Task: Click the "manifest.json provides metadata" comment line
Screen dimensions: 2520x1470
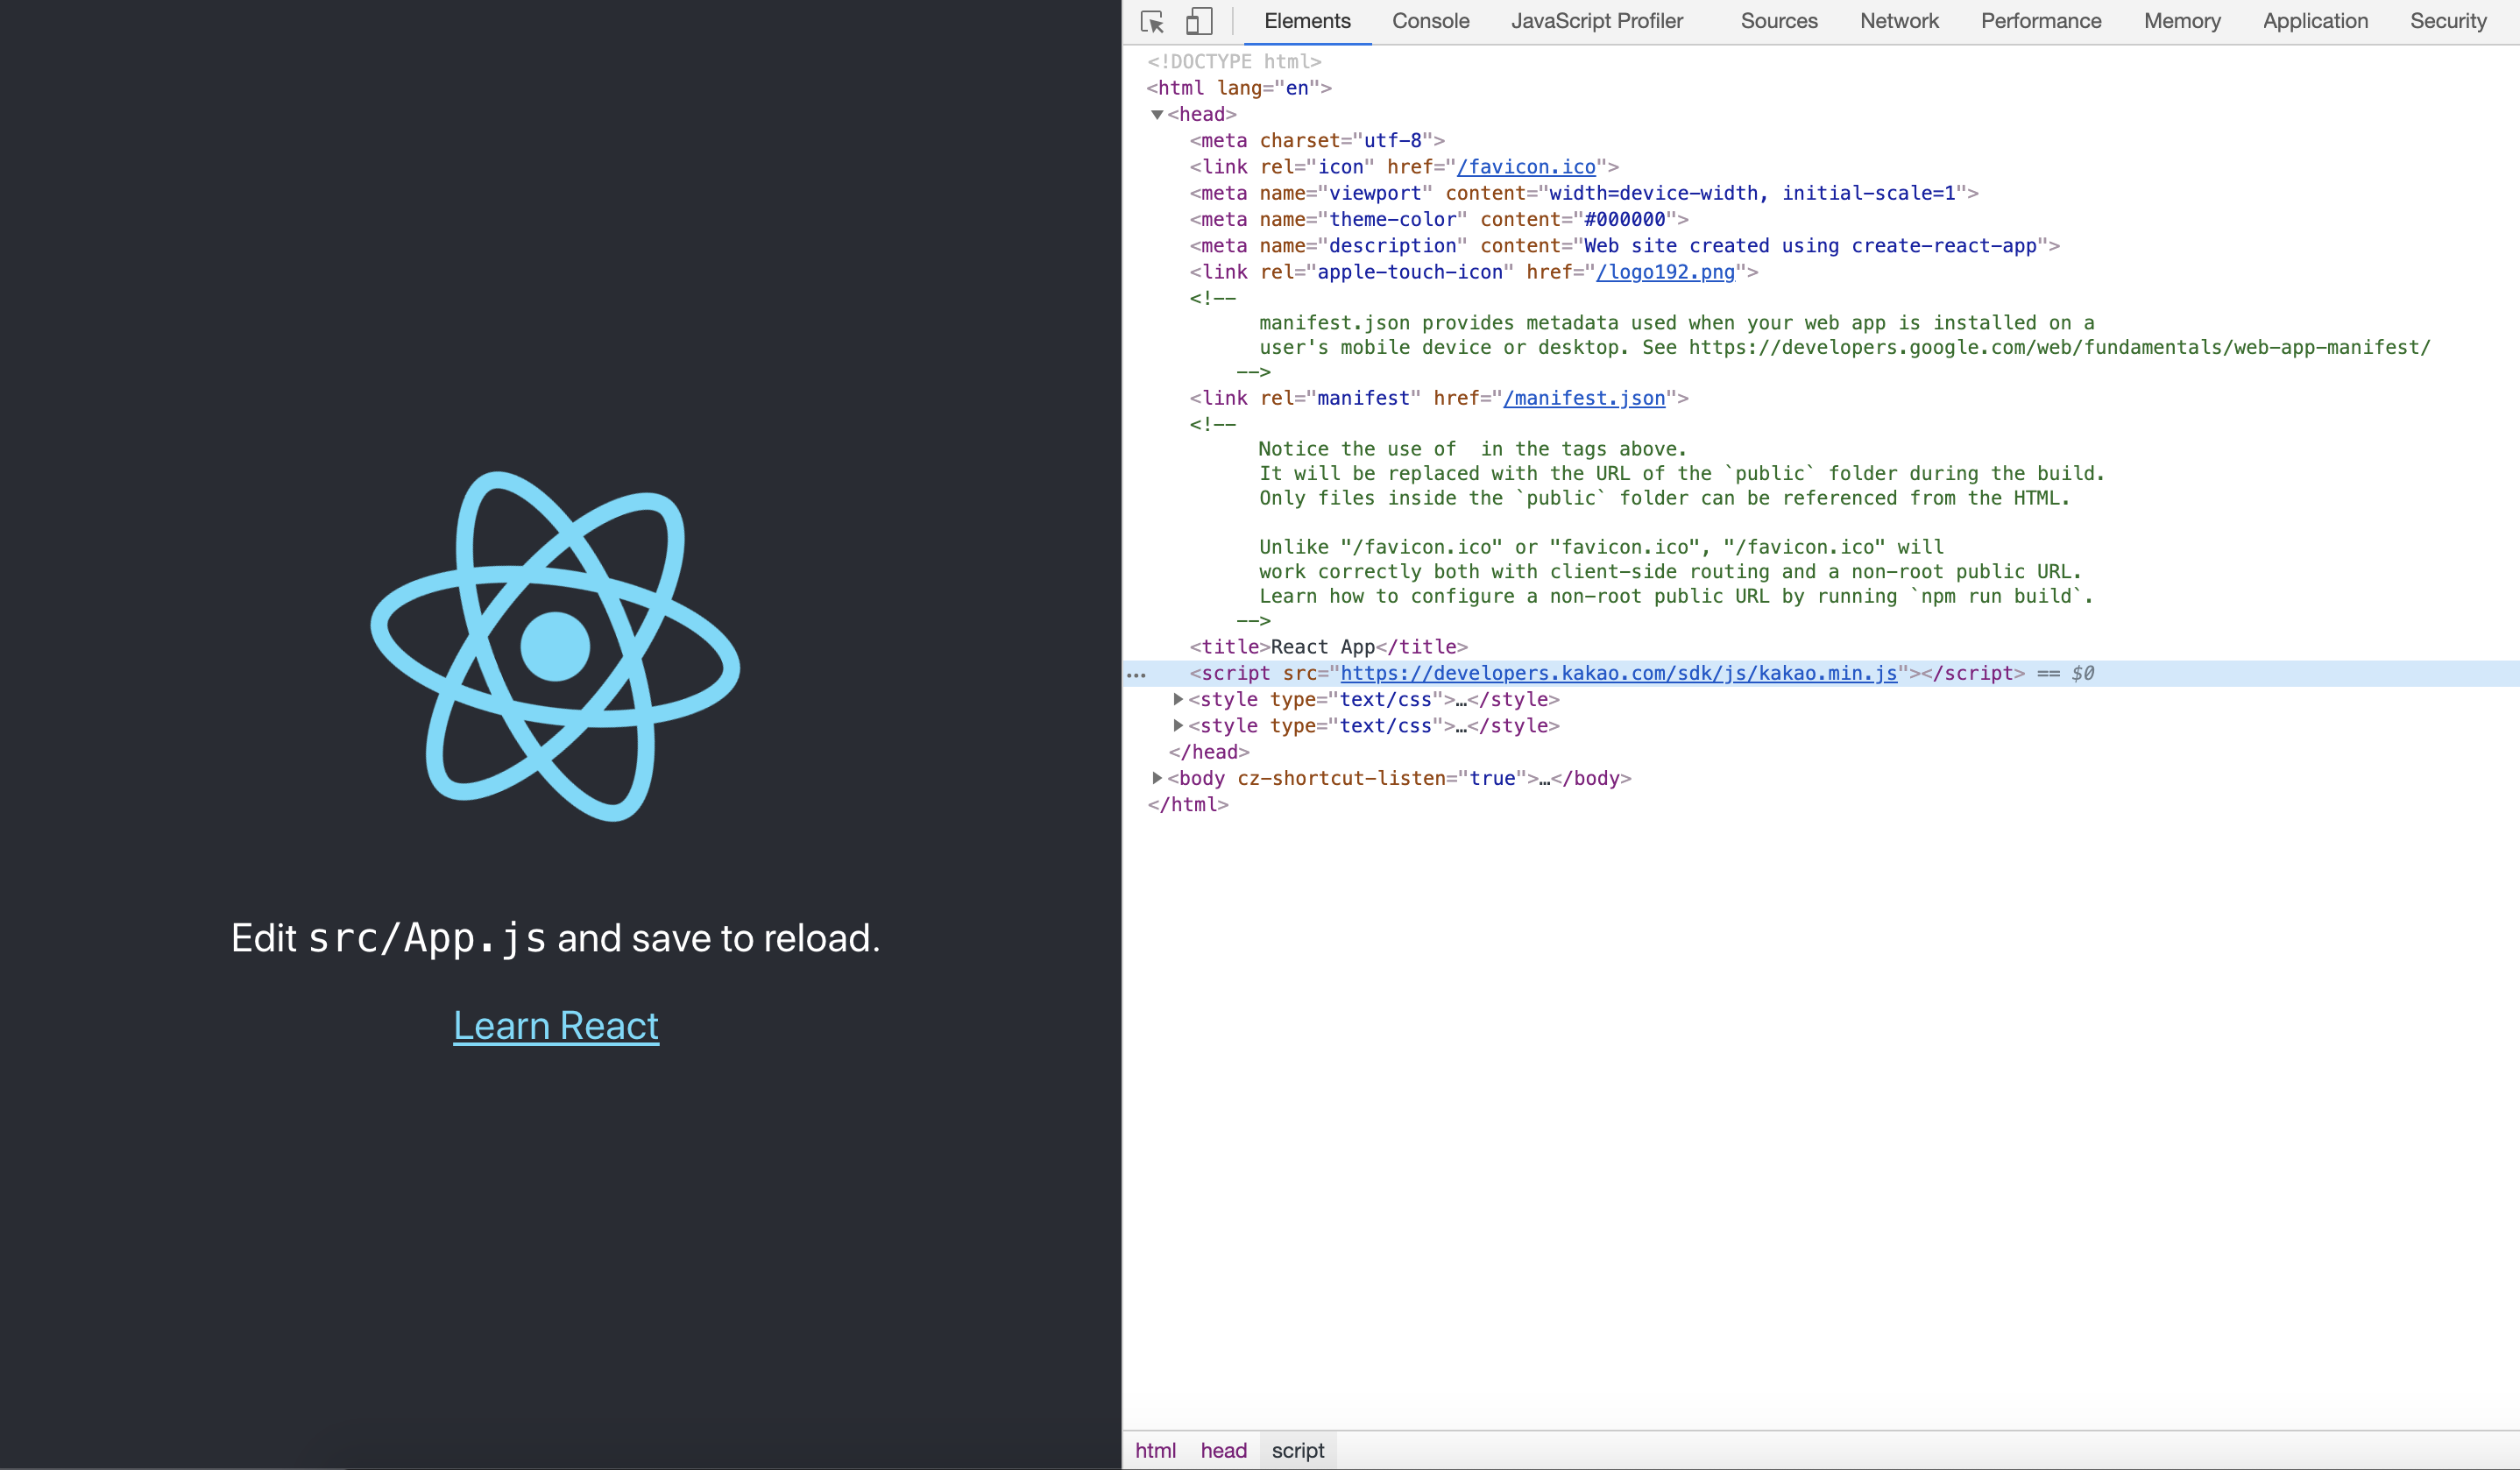Action: coord(1677,323)
